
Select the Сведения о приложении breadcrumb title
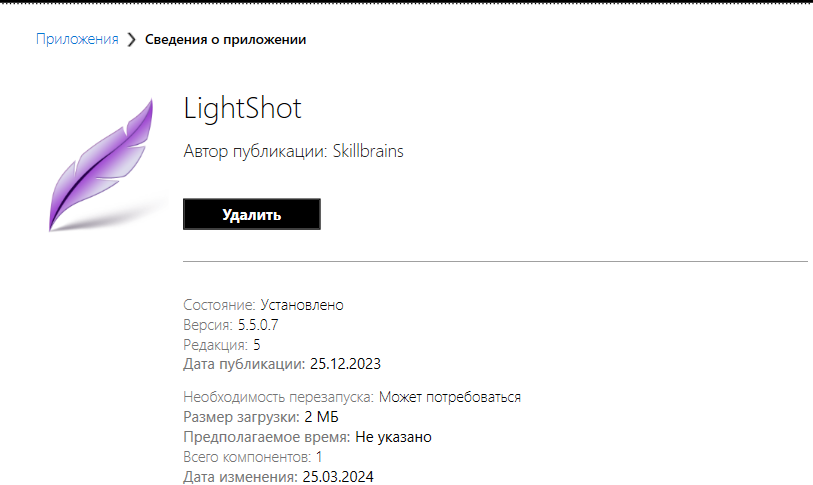point(226,40)
